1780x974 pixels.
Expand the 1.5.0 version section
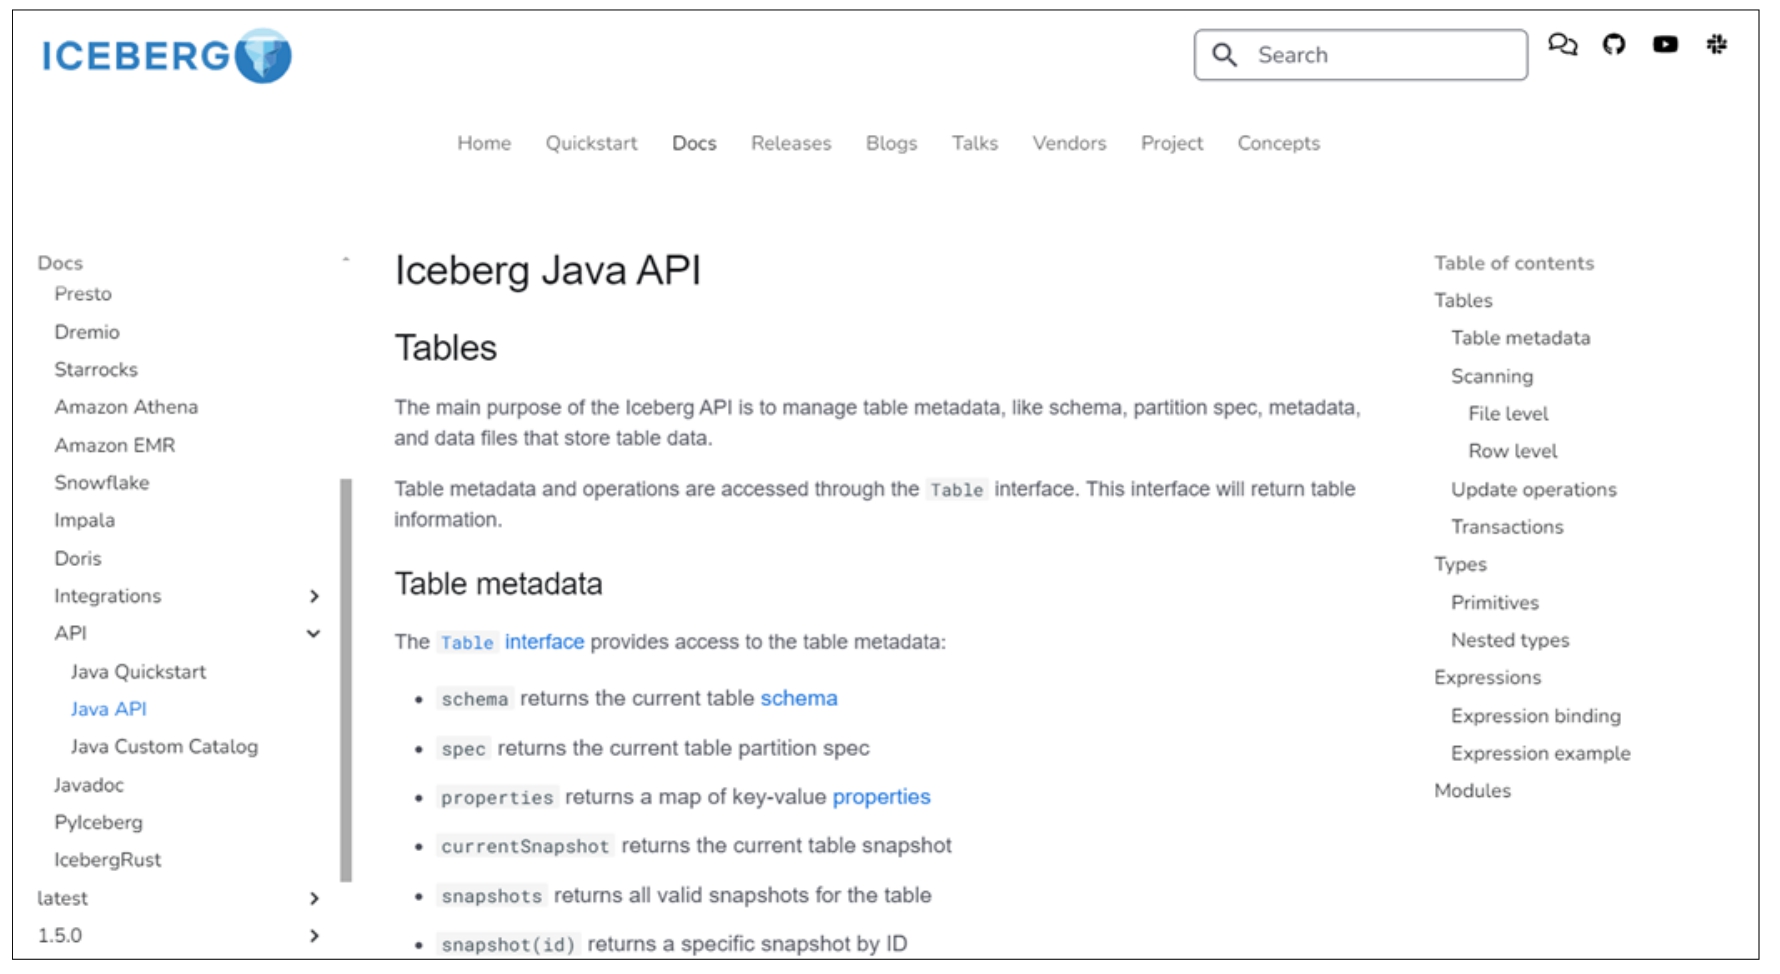[314, 936]
